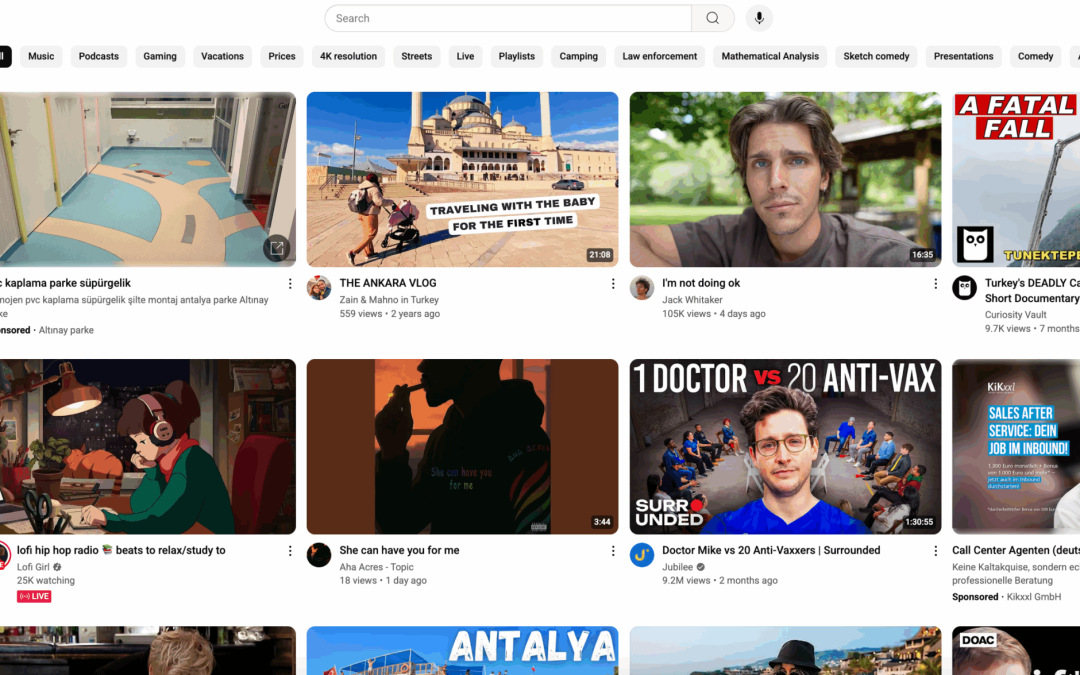Open options menu for THE ANKARA VLOG

pyautogui.click(x=613, y=284)
